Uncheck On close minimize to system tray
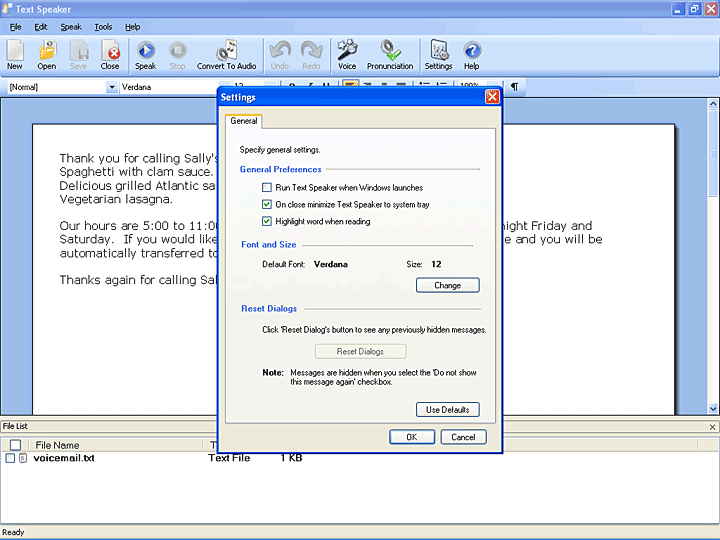The width and height of the screenshot is (720, 540). point(267,204)
